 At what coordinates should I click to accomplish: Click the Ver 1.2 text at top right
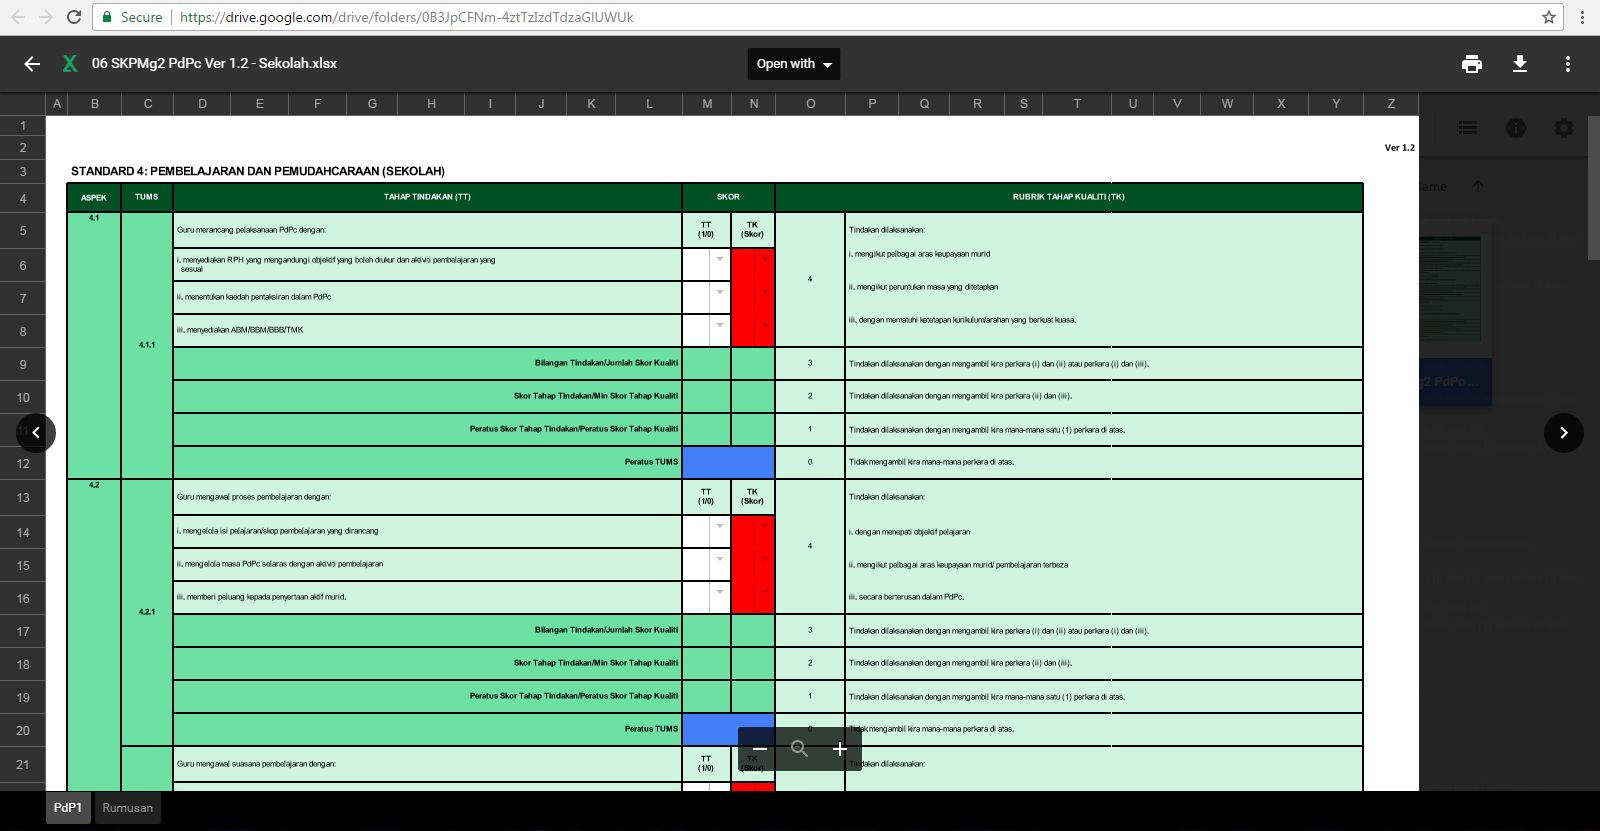[x=1399, y=148]
